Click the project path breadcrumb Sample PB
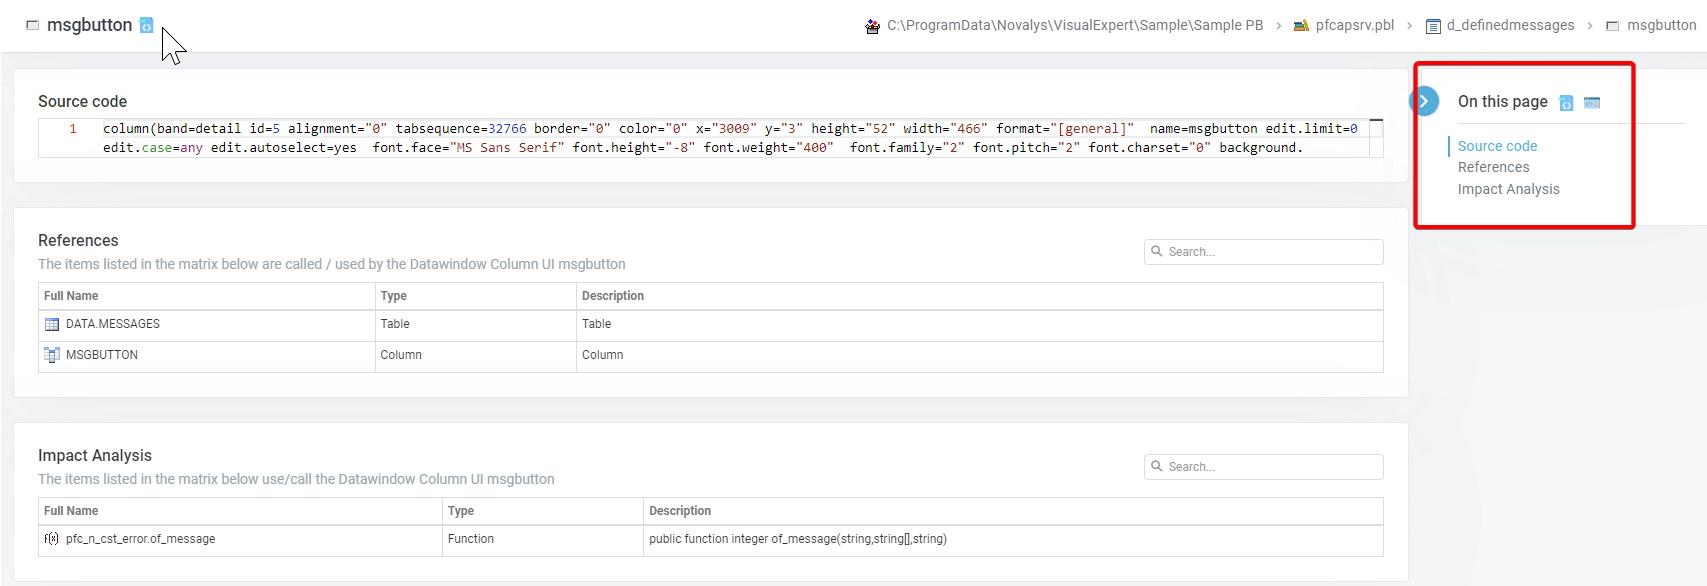 (x=1074, y=25)
